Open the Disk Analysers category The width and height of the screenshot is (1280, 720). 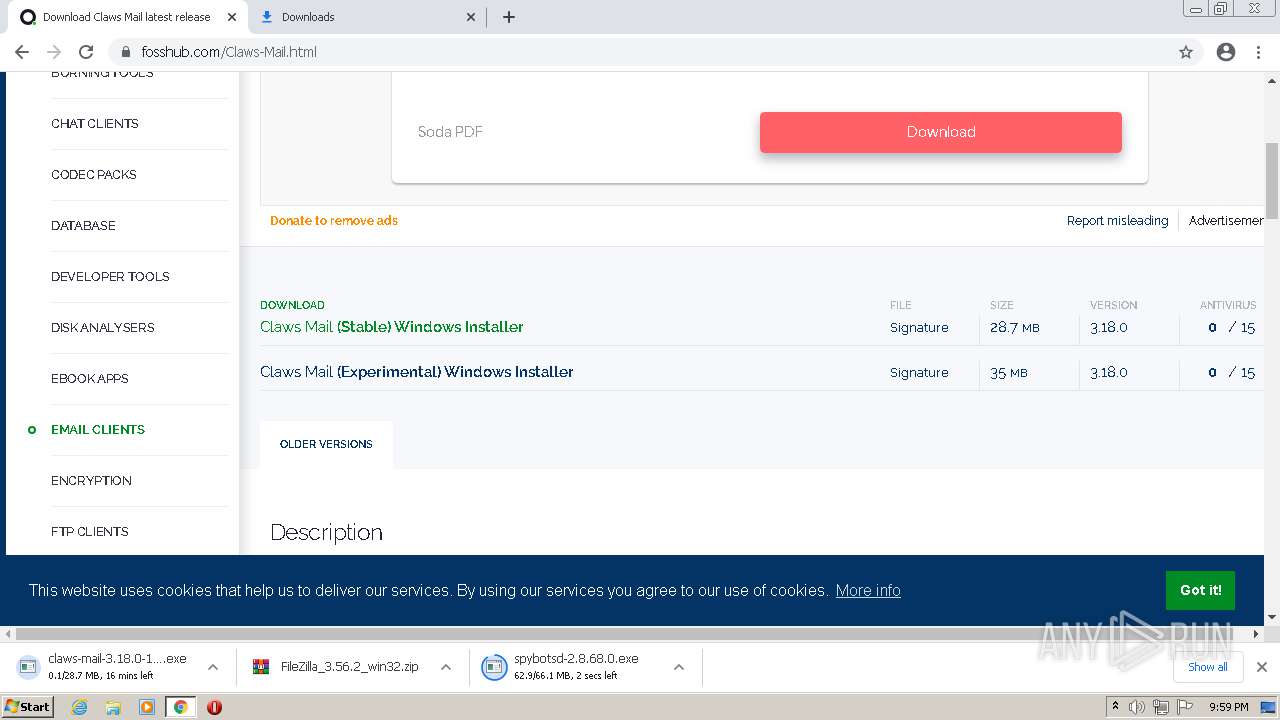click(x=103, y=328)
